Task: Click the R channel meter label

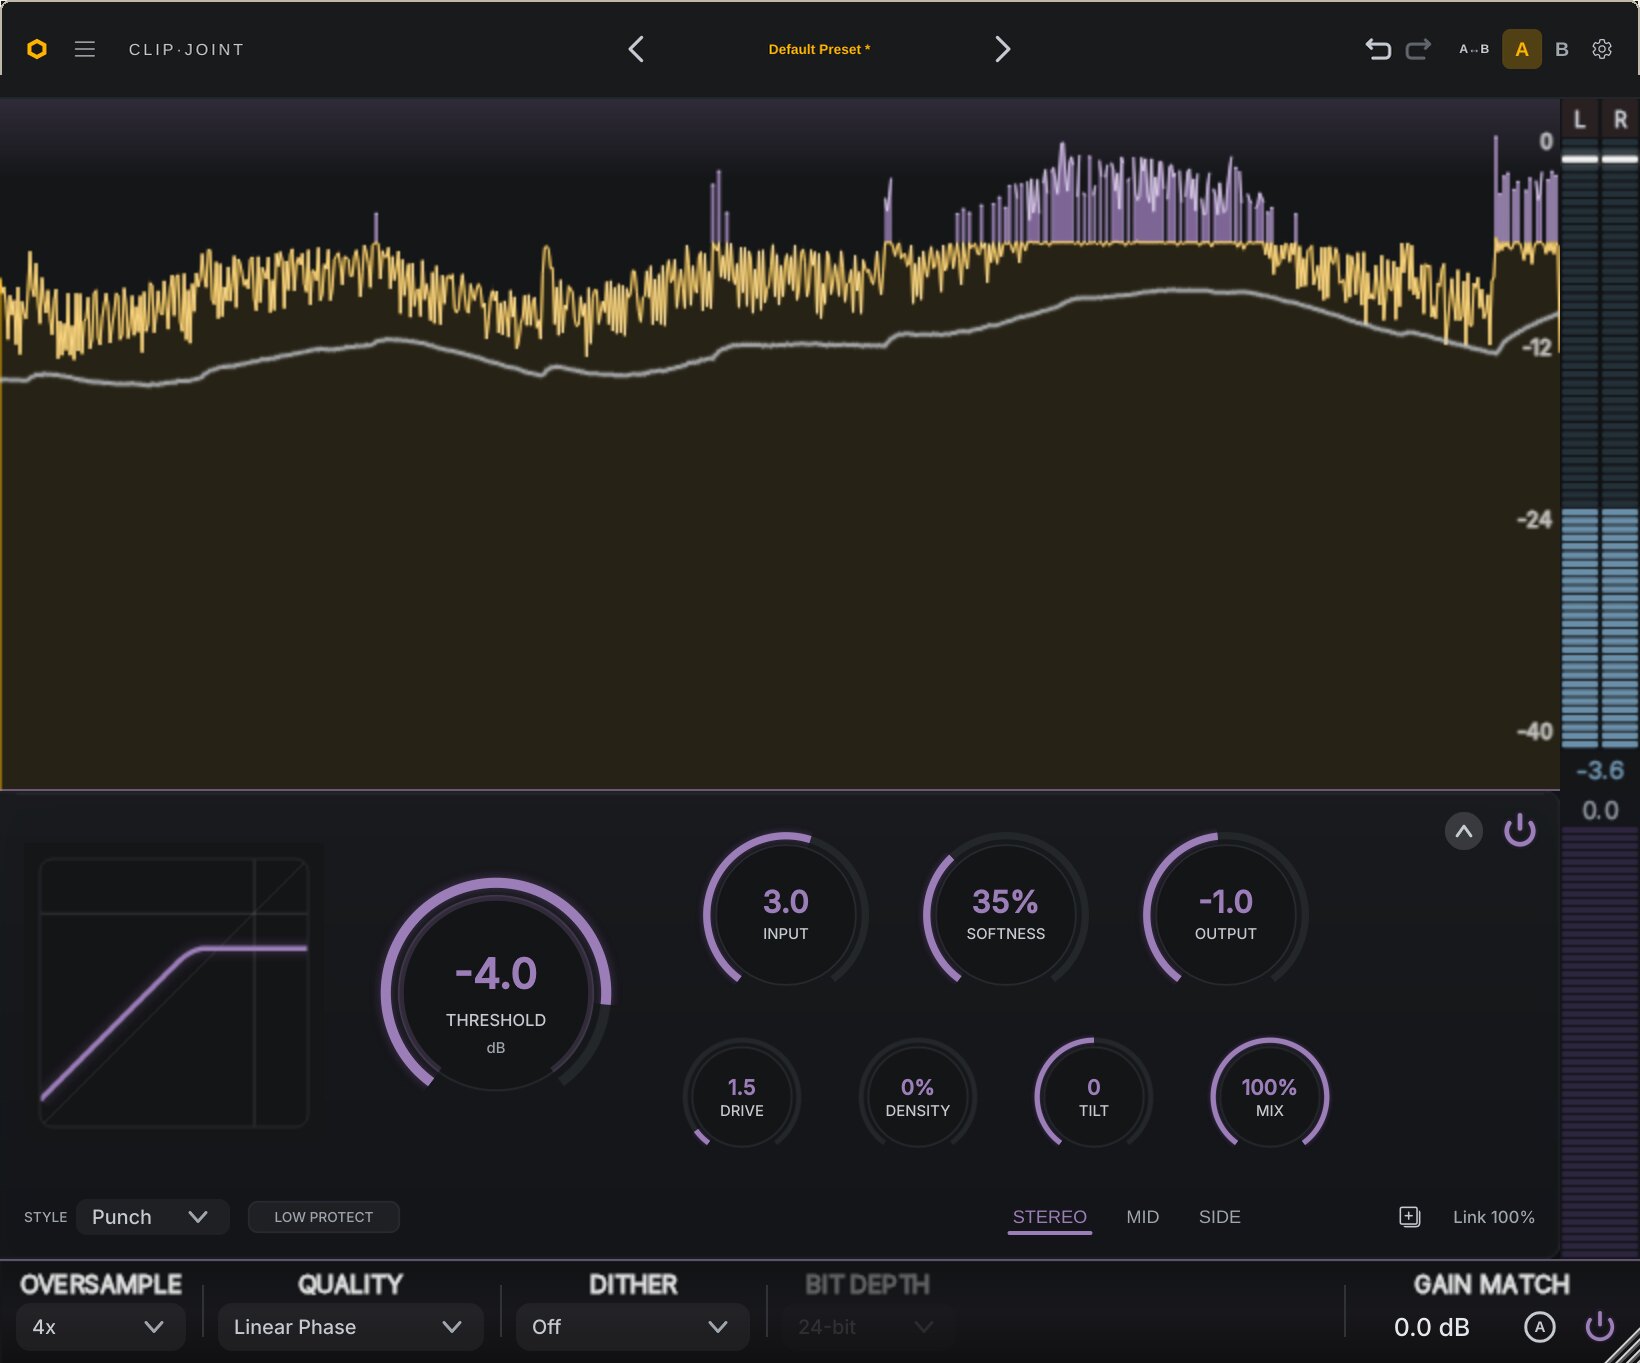Action: tap(1620, 120)
